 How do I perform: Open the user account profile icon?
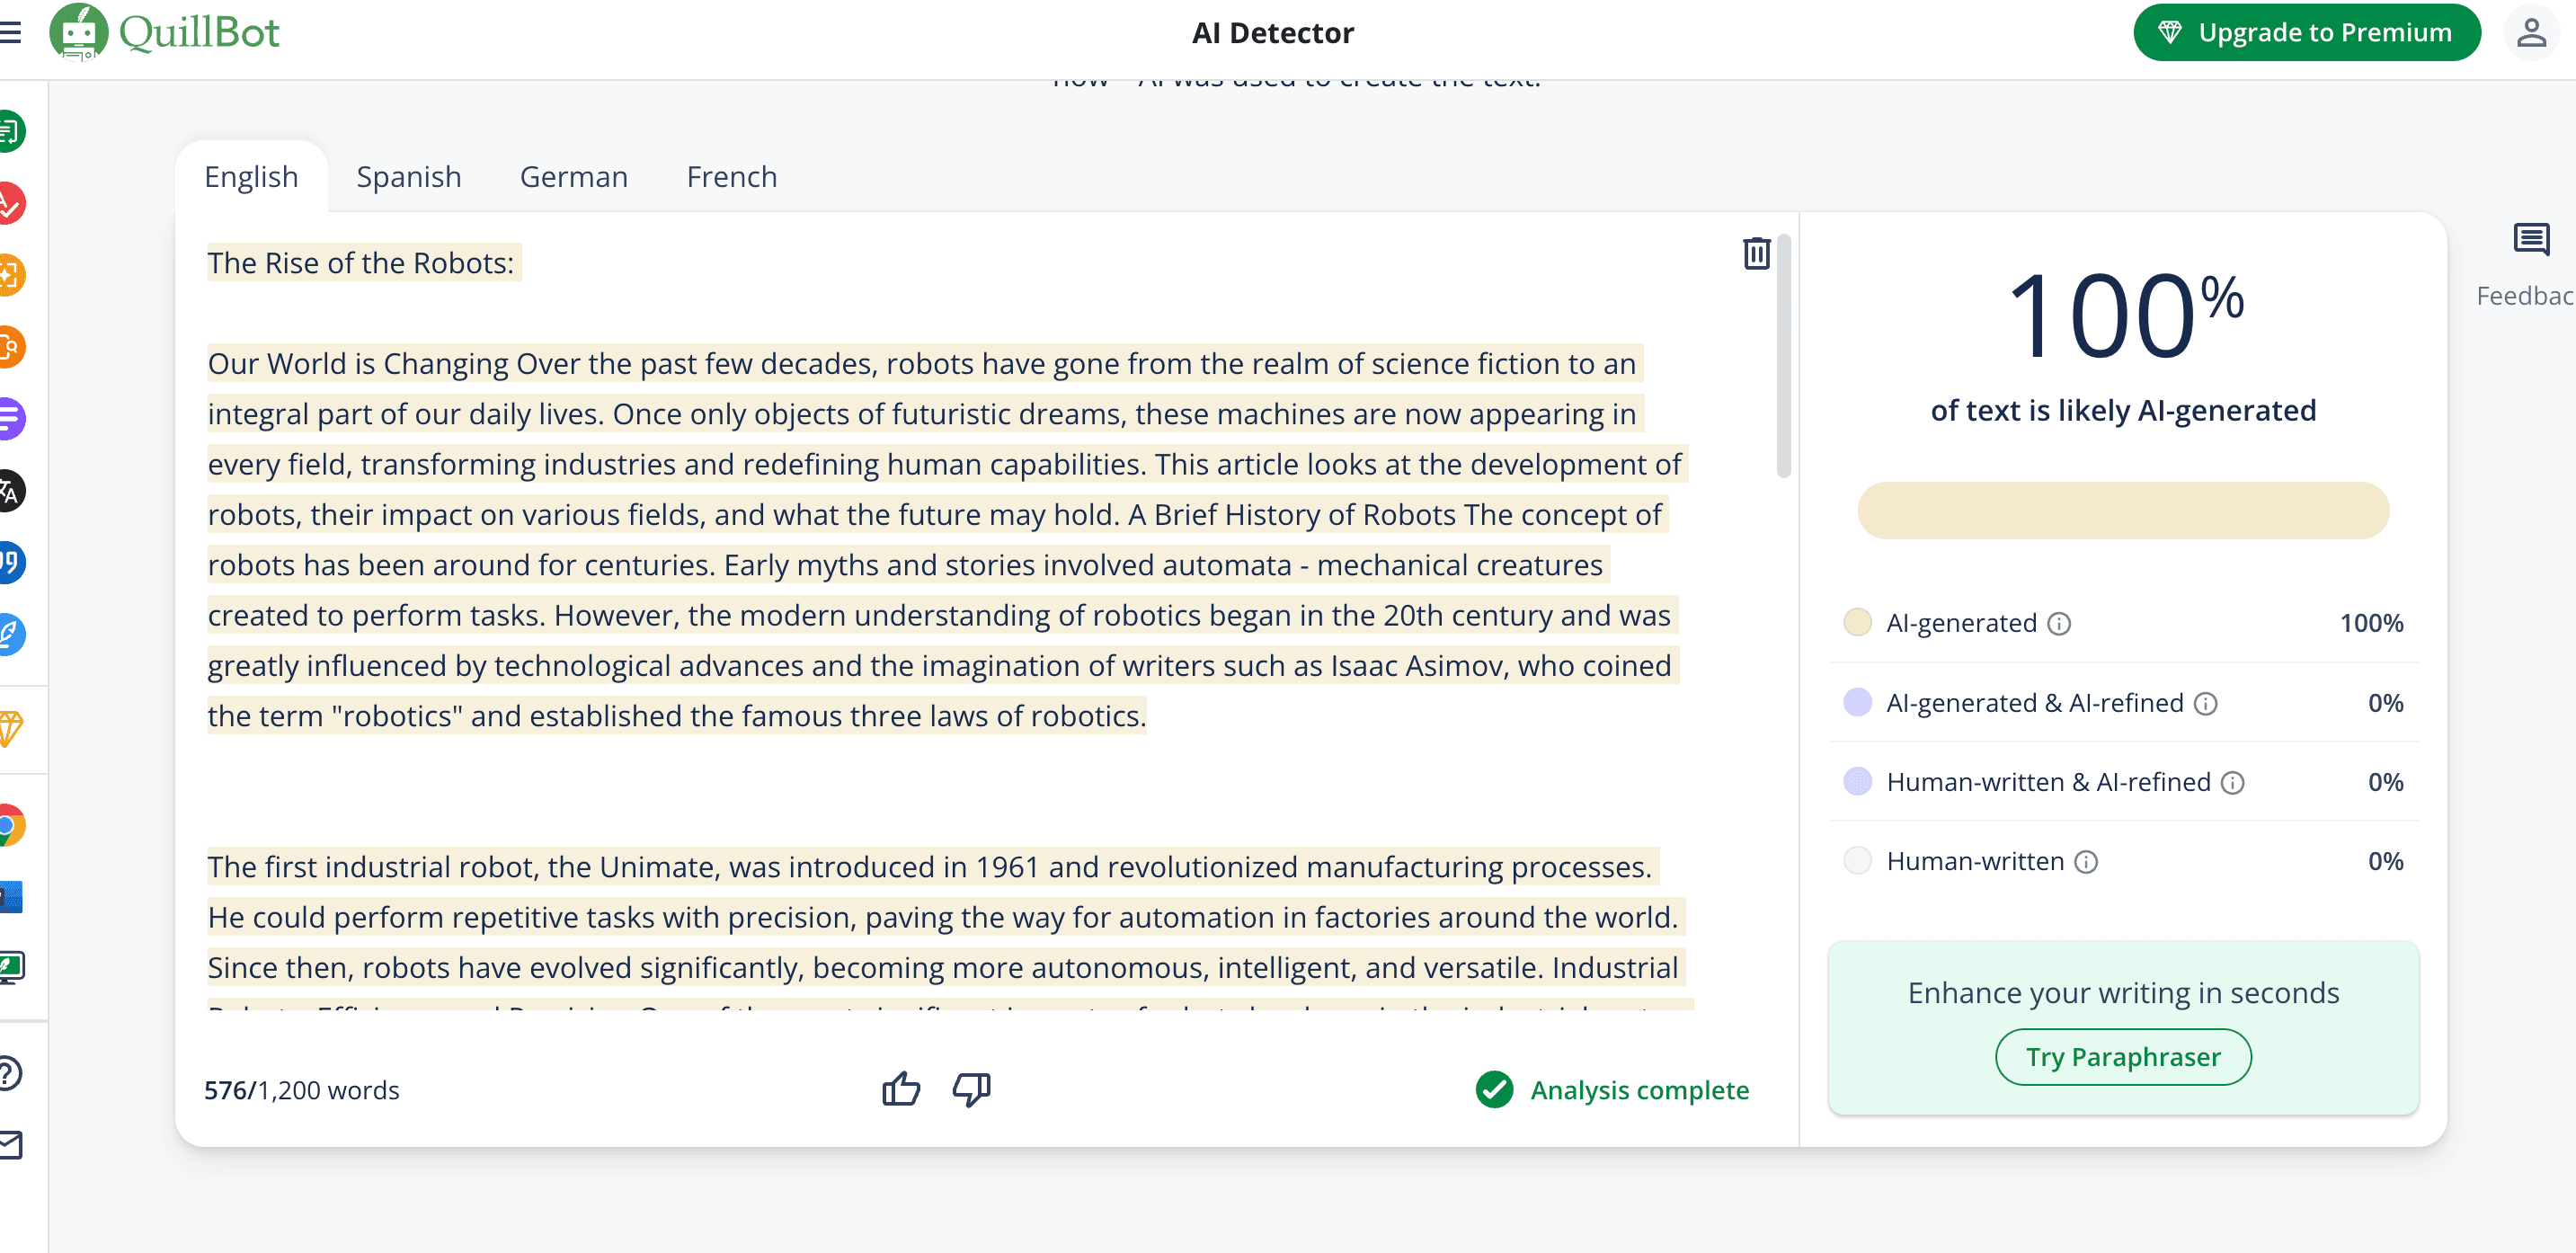pos(2531,33)
